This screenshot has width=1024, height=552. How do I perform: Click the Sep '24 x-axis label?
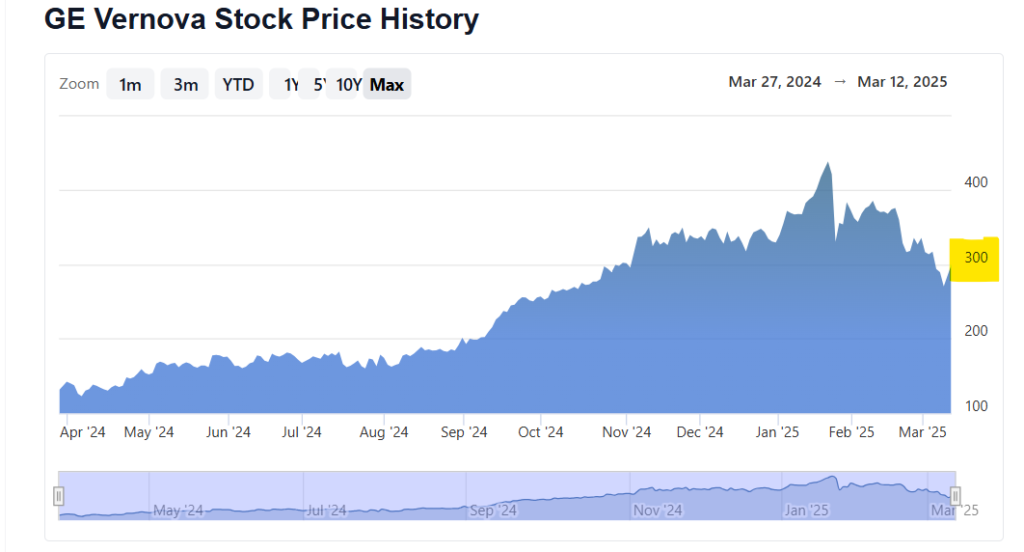point(464,432)
